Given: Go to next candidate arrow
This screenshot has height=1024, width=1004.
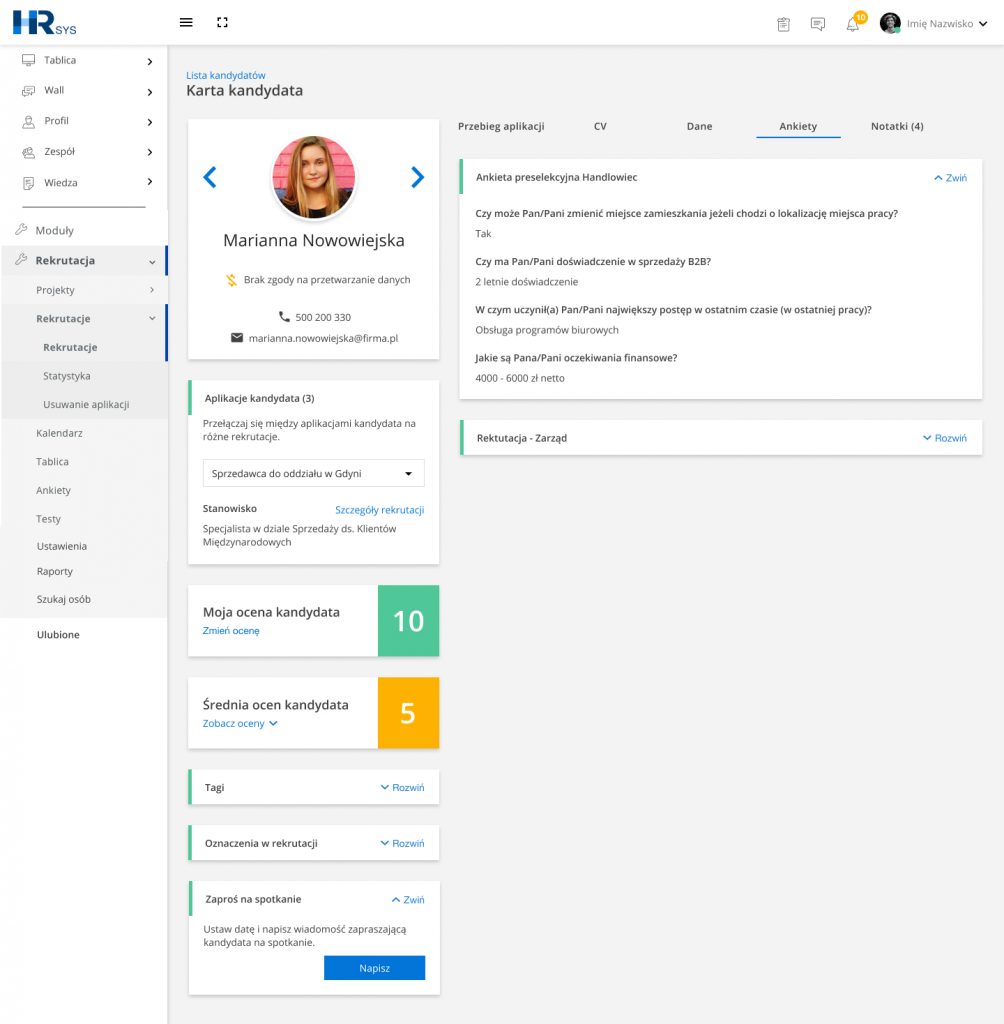Looking at the screenshot, I should click(x=417, y=177).
